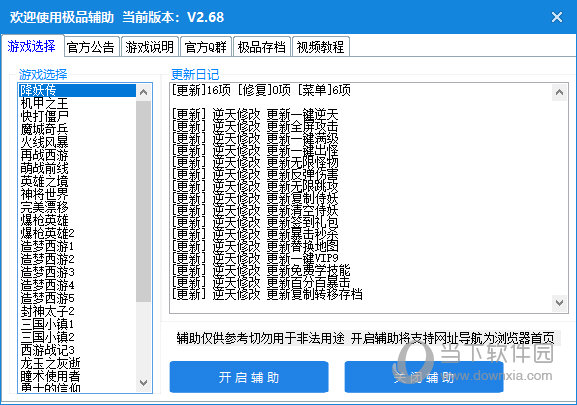577x405 pixels.
Task: Select 龙玉之灰逝 in the game list
Action: [x=77, y=363]
